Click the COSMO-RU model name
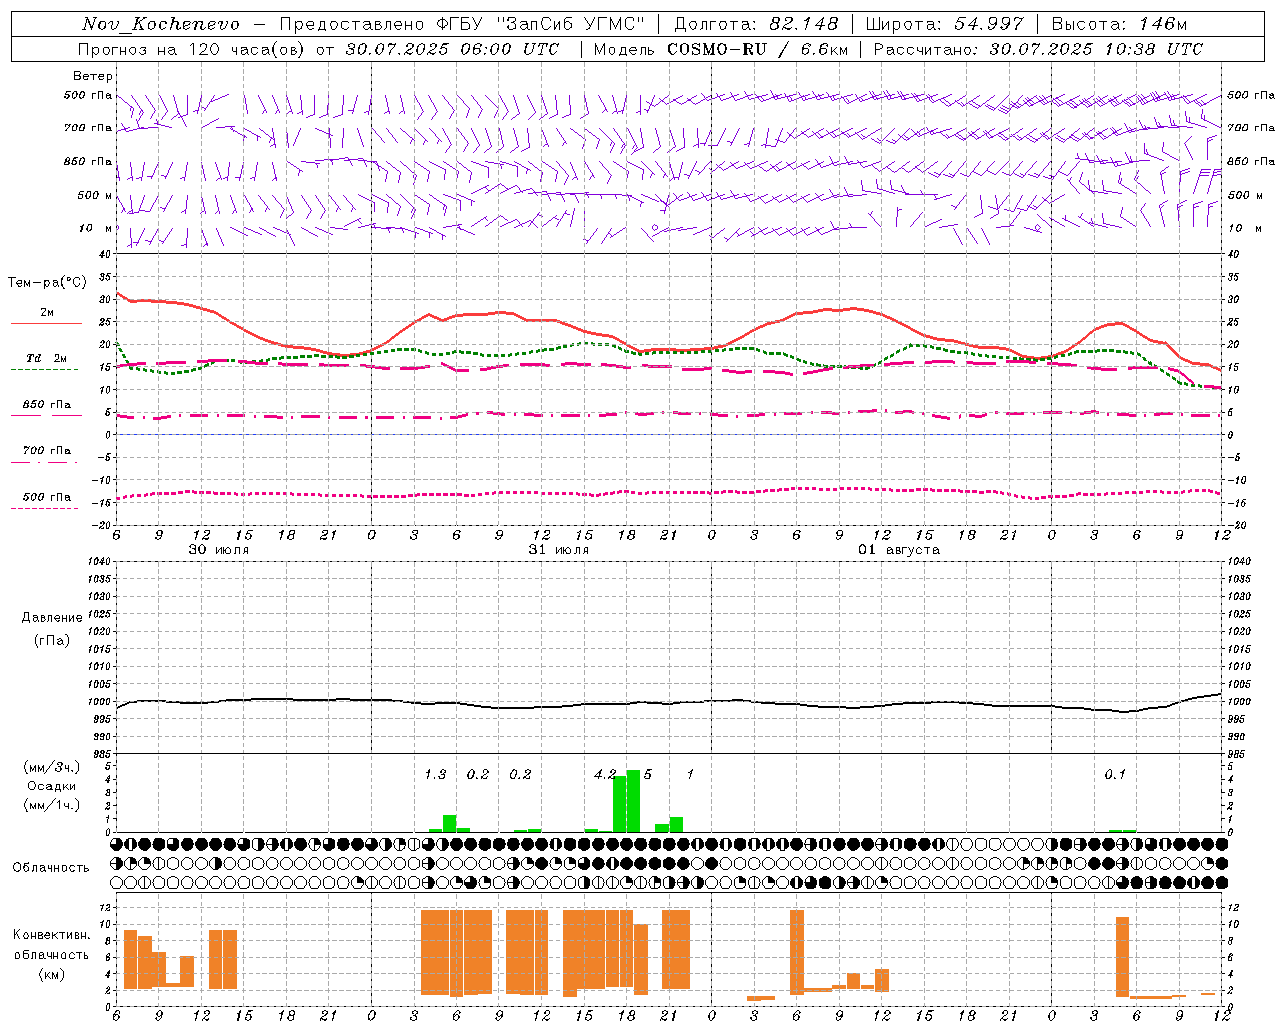1280x1024 pixels. pyautogui.click(x=716, y=49)
